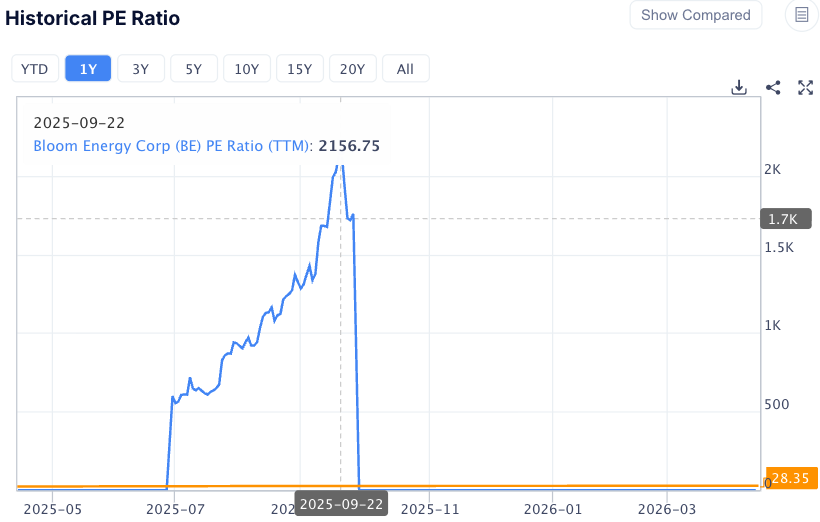Click the 28.35 orange value label
This screenshot has width=820, height=522.
[792, 480]
